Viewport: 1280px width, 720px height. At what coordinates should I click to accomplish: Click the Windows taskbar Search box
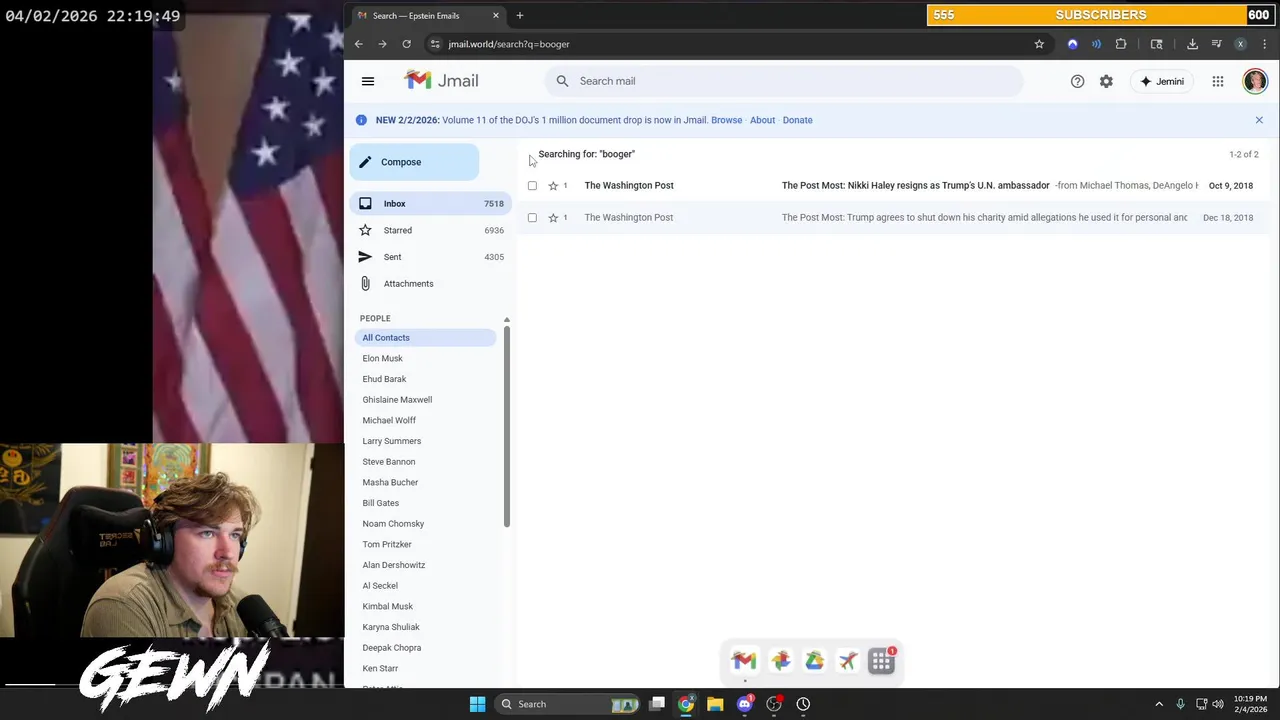pos(568,704)
